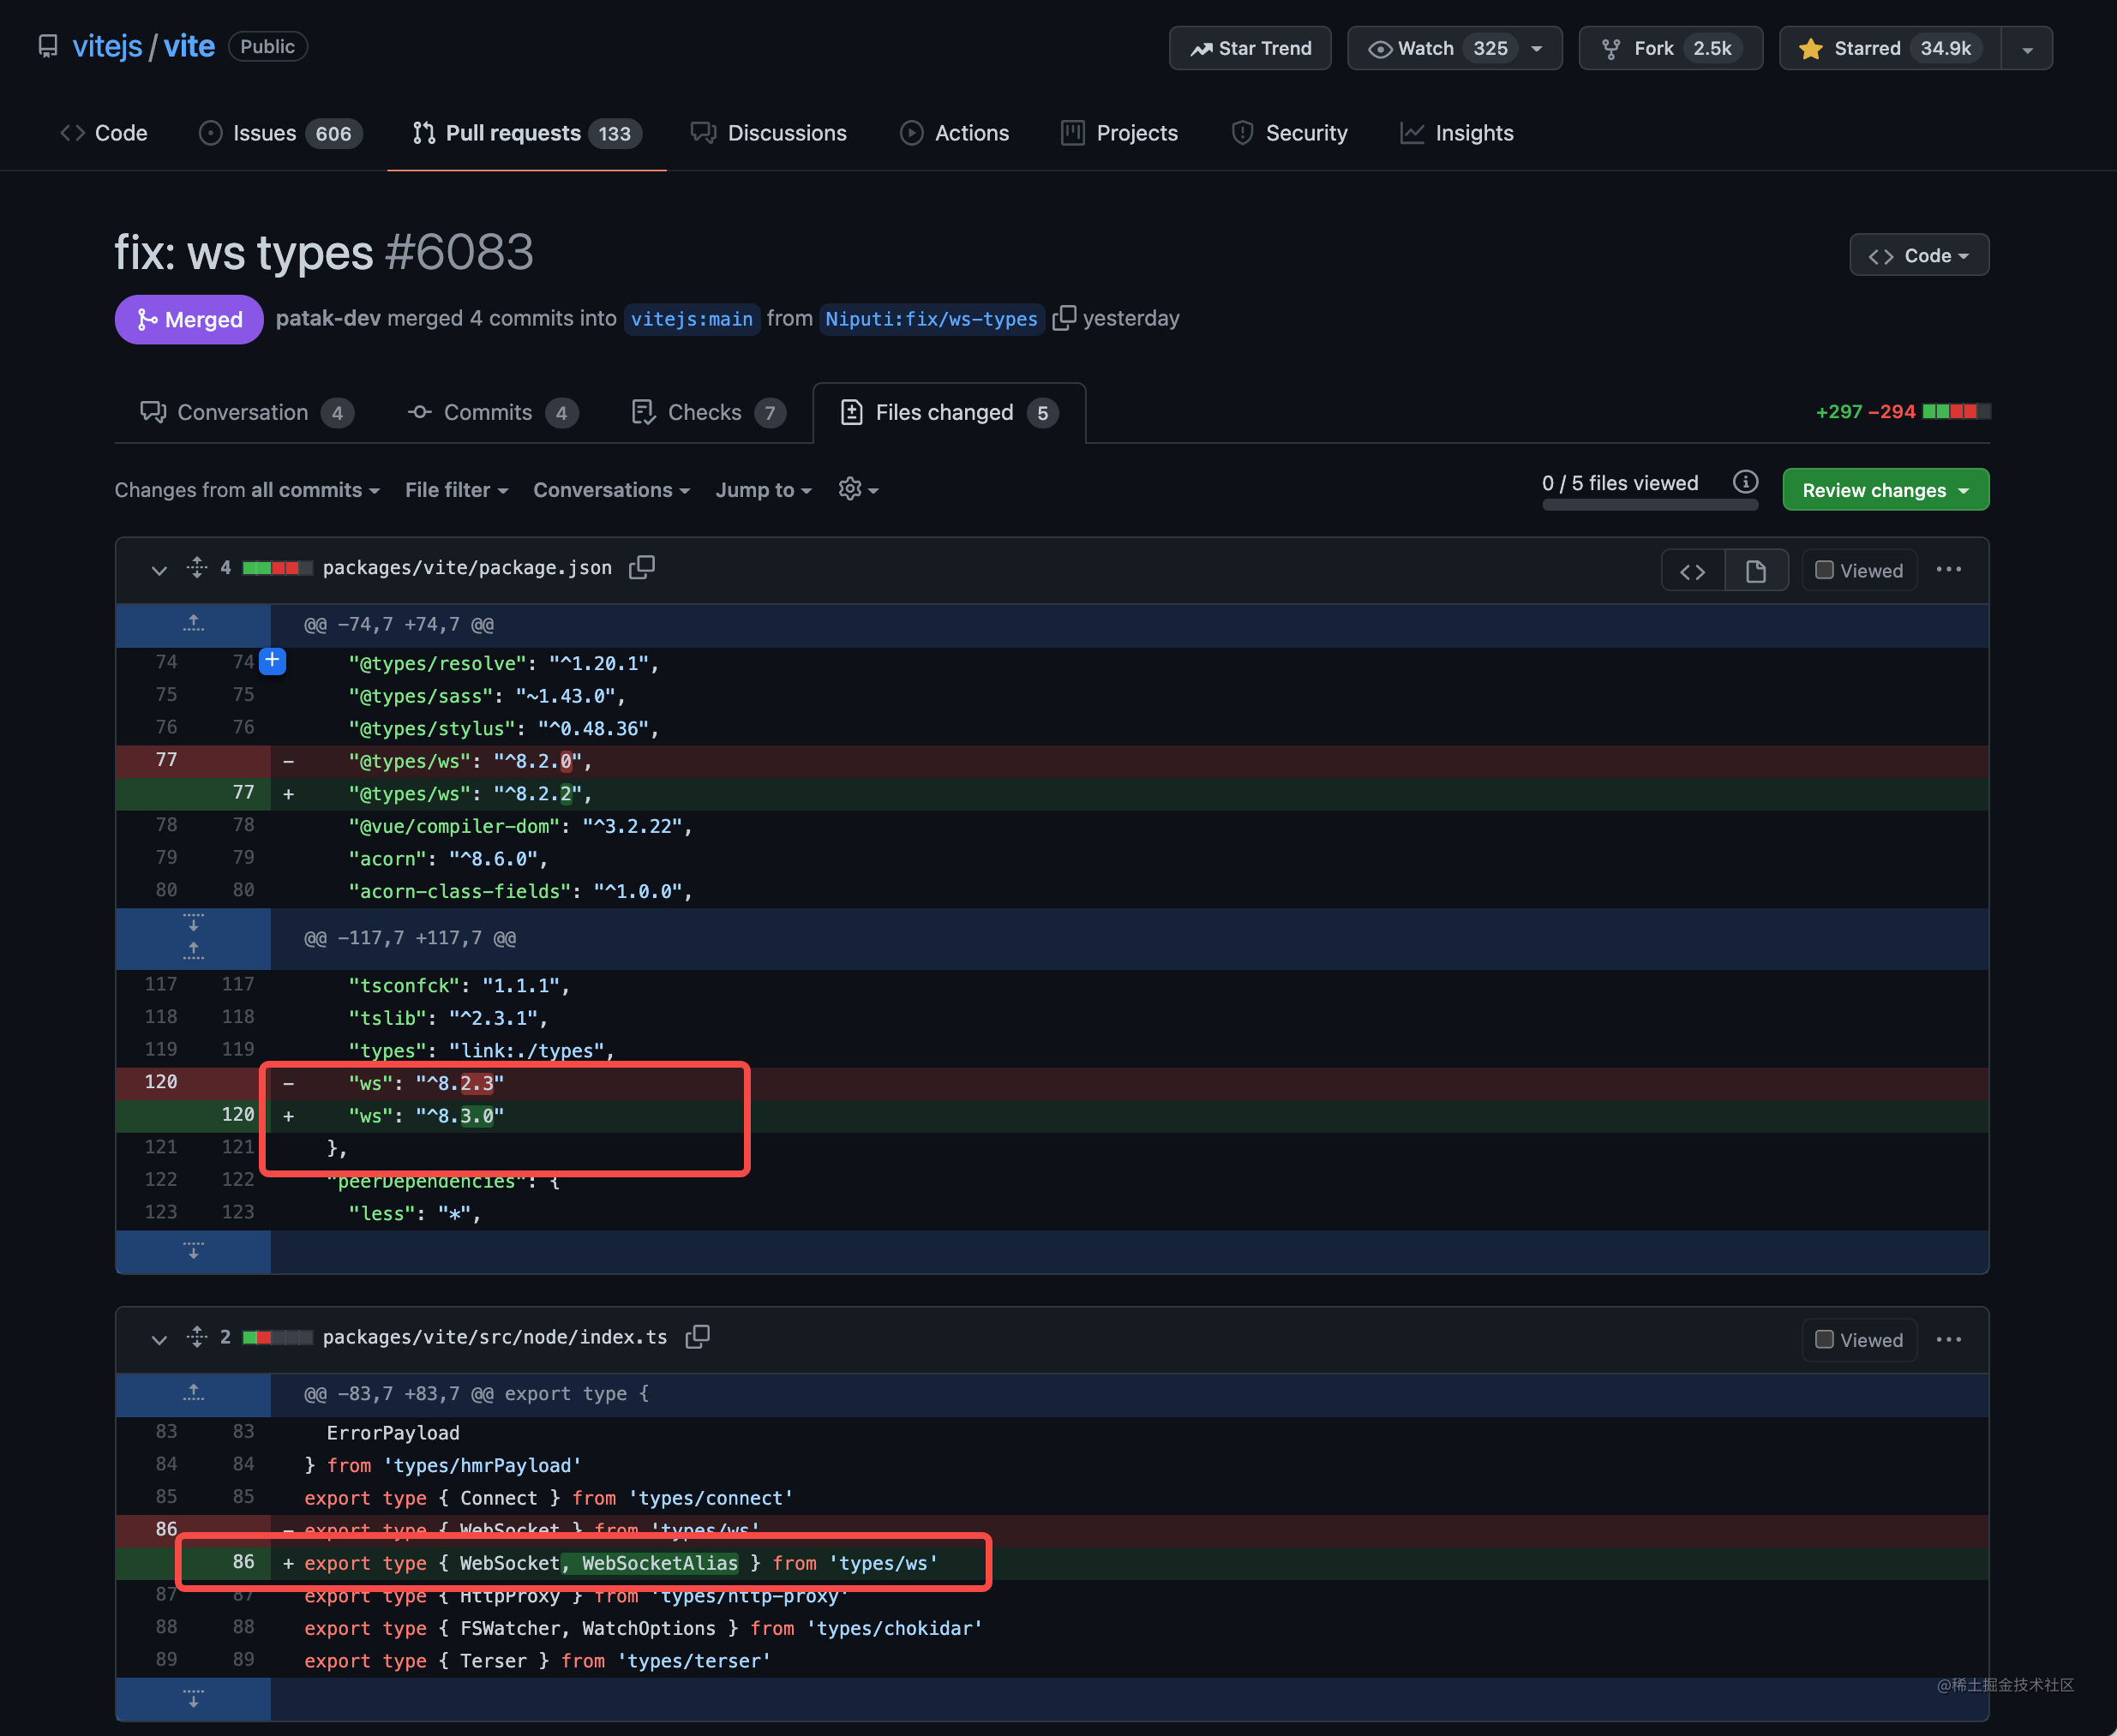Switch to the Commits tab
This screenshot has height=1736, width=2117.
tap(492, 412)
